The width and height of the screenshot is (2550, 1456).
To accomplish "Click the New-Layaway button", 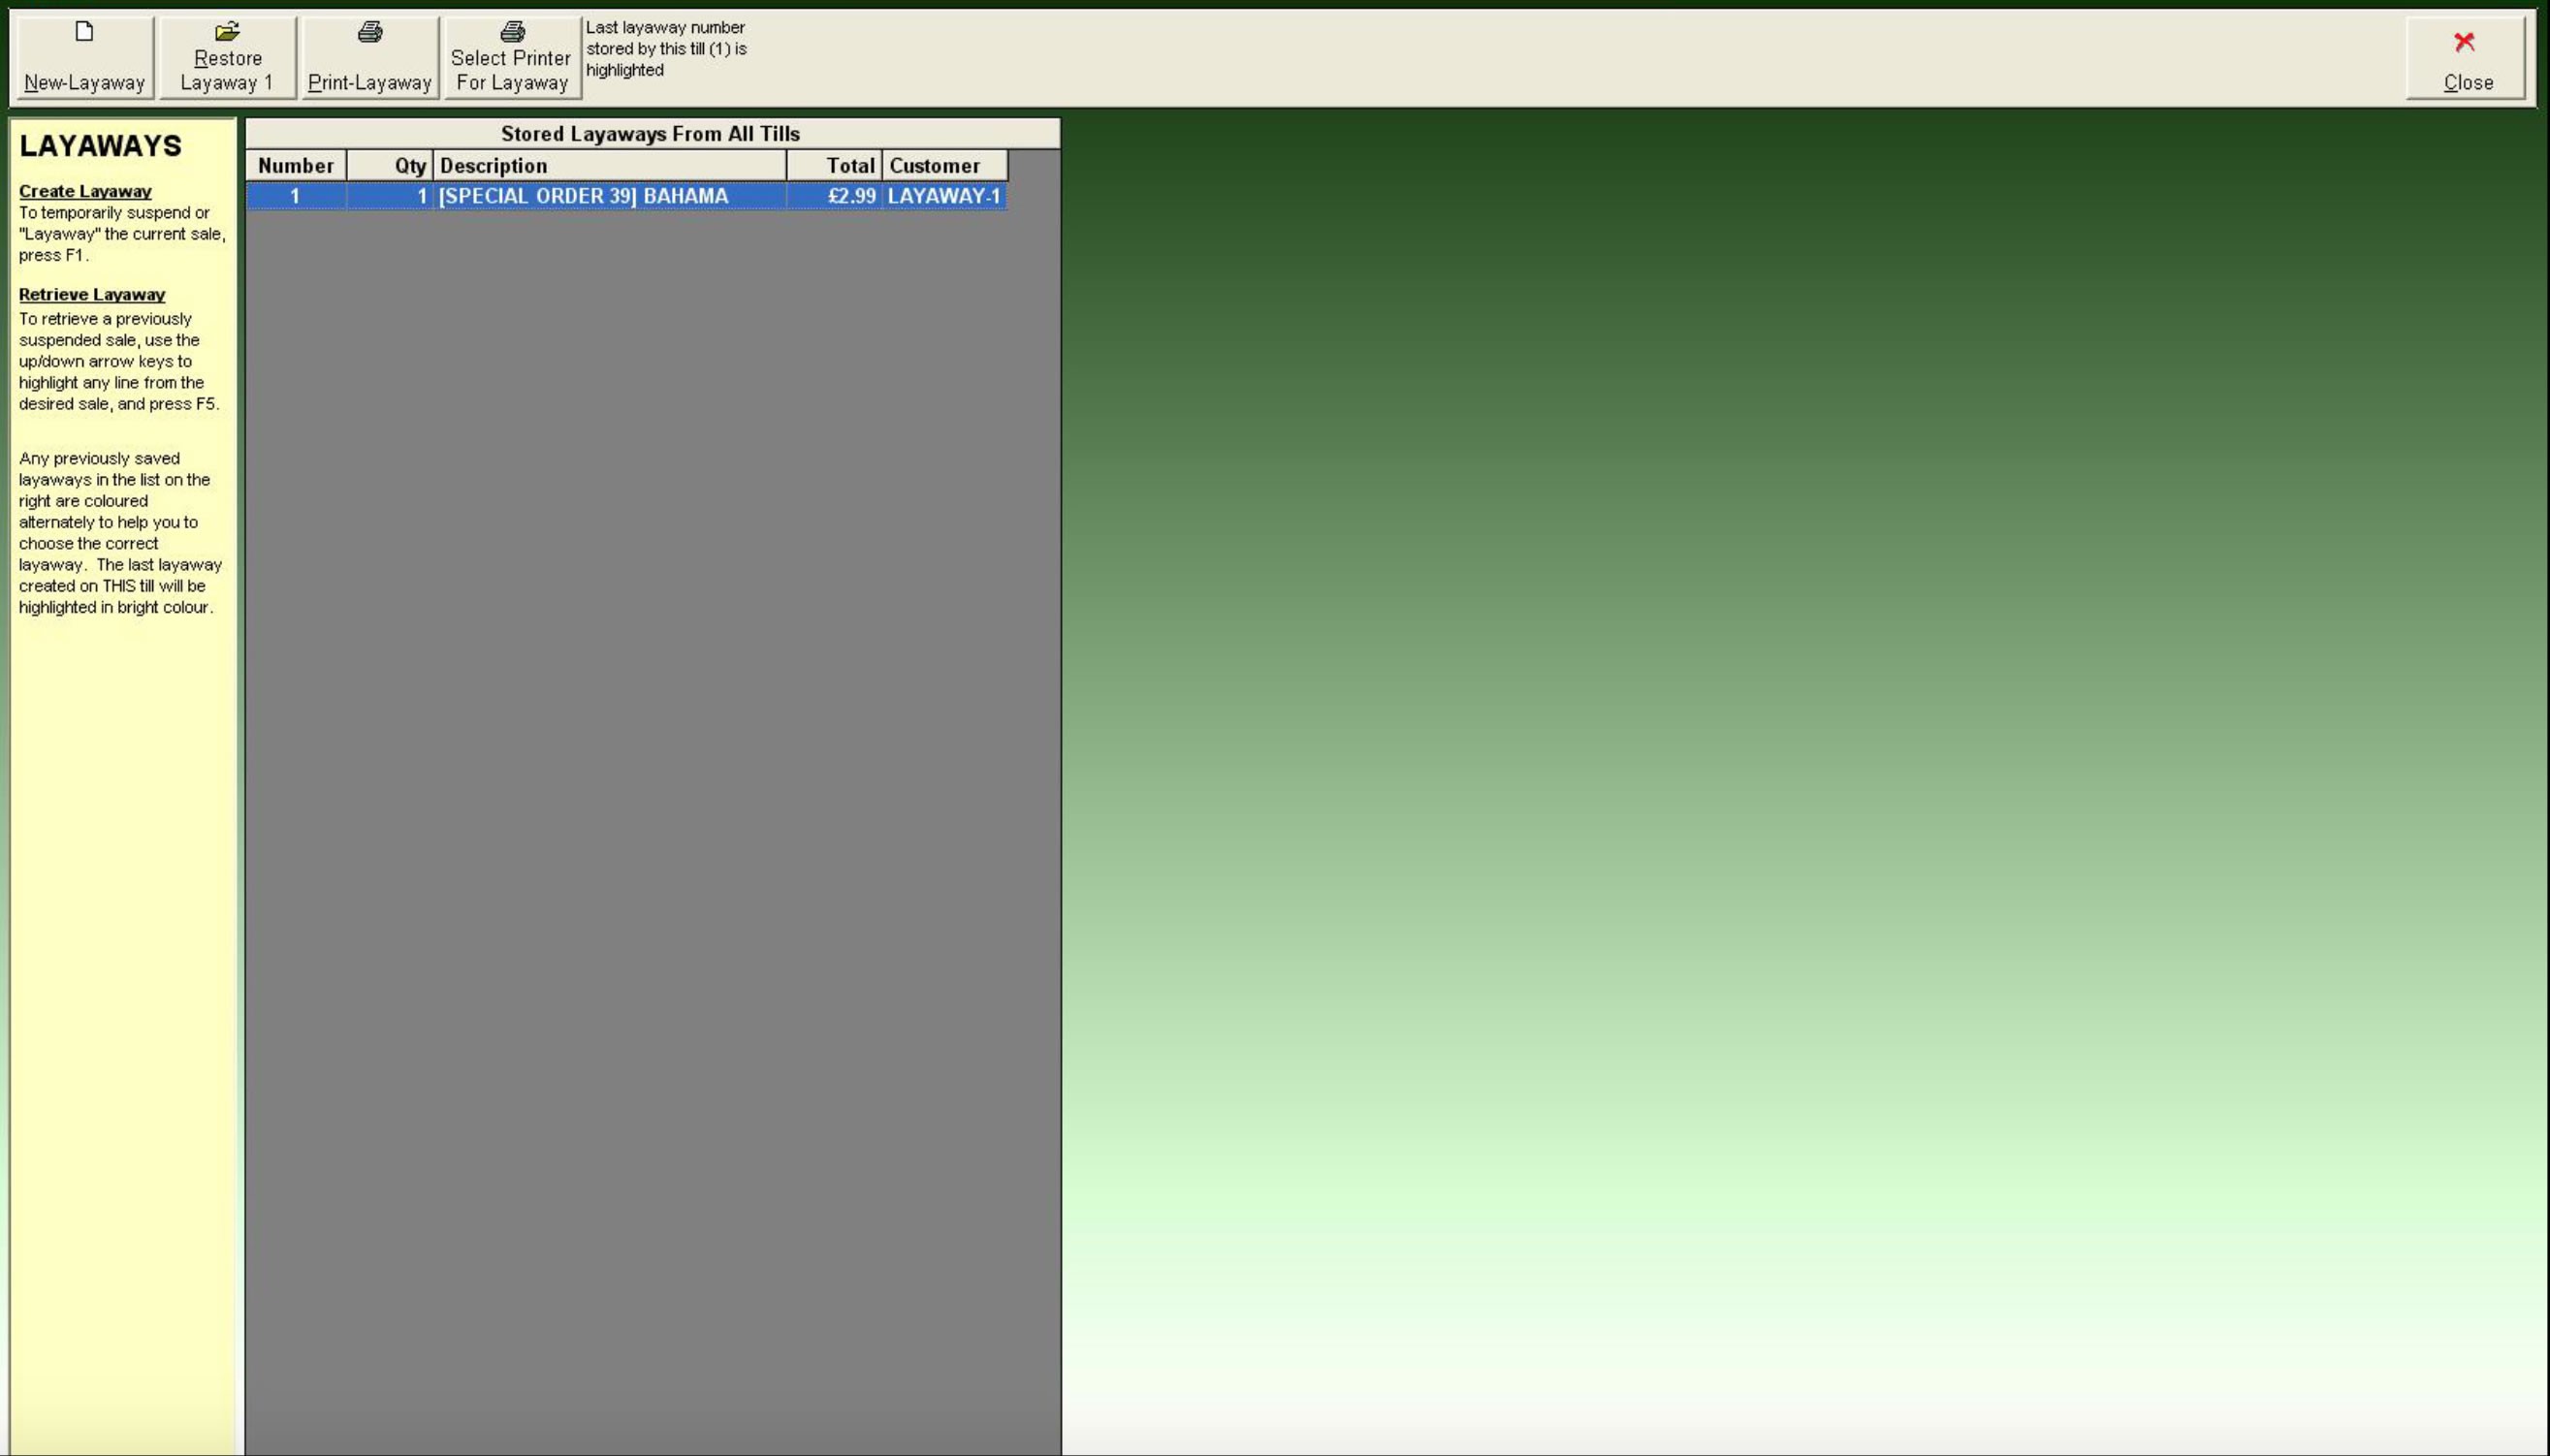I will click(85, 57).
